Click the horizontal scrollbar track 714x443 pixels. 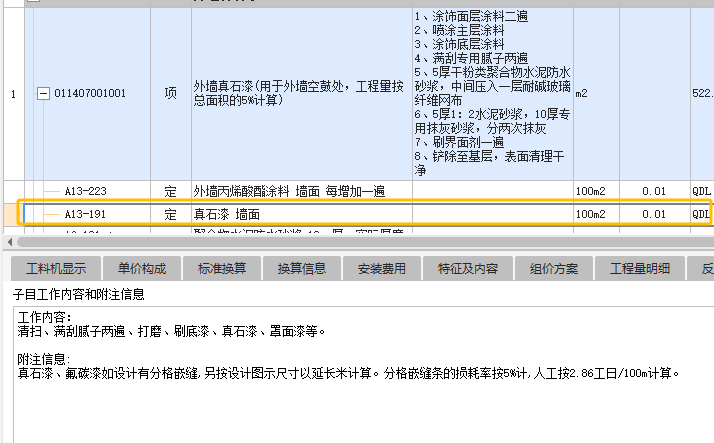(x=364, y=242)
